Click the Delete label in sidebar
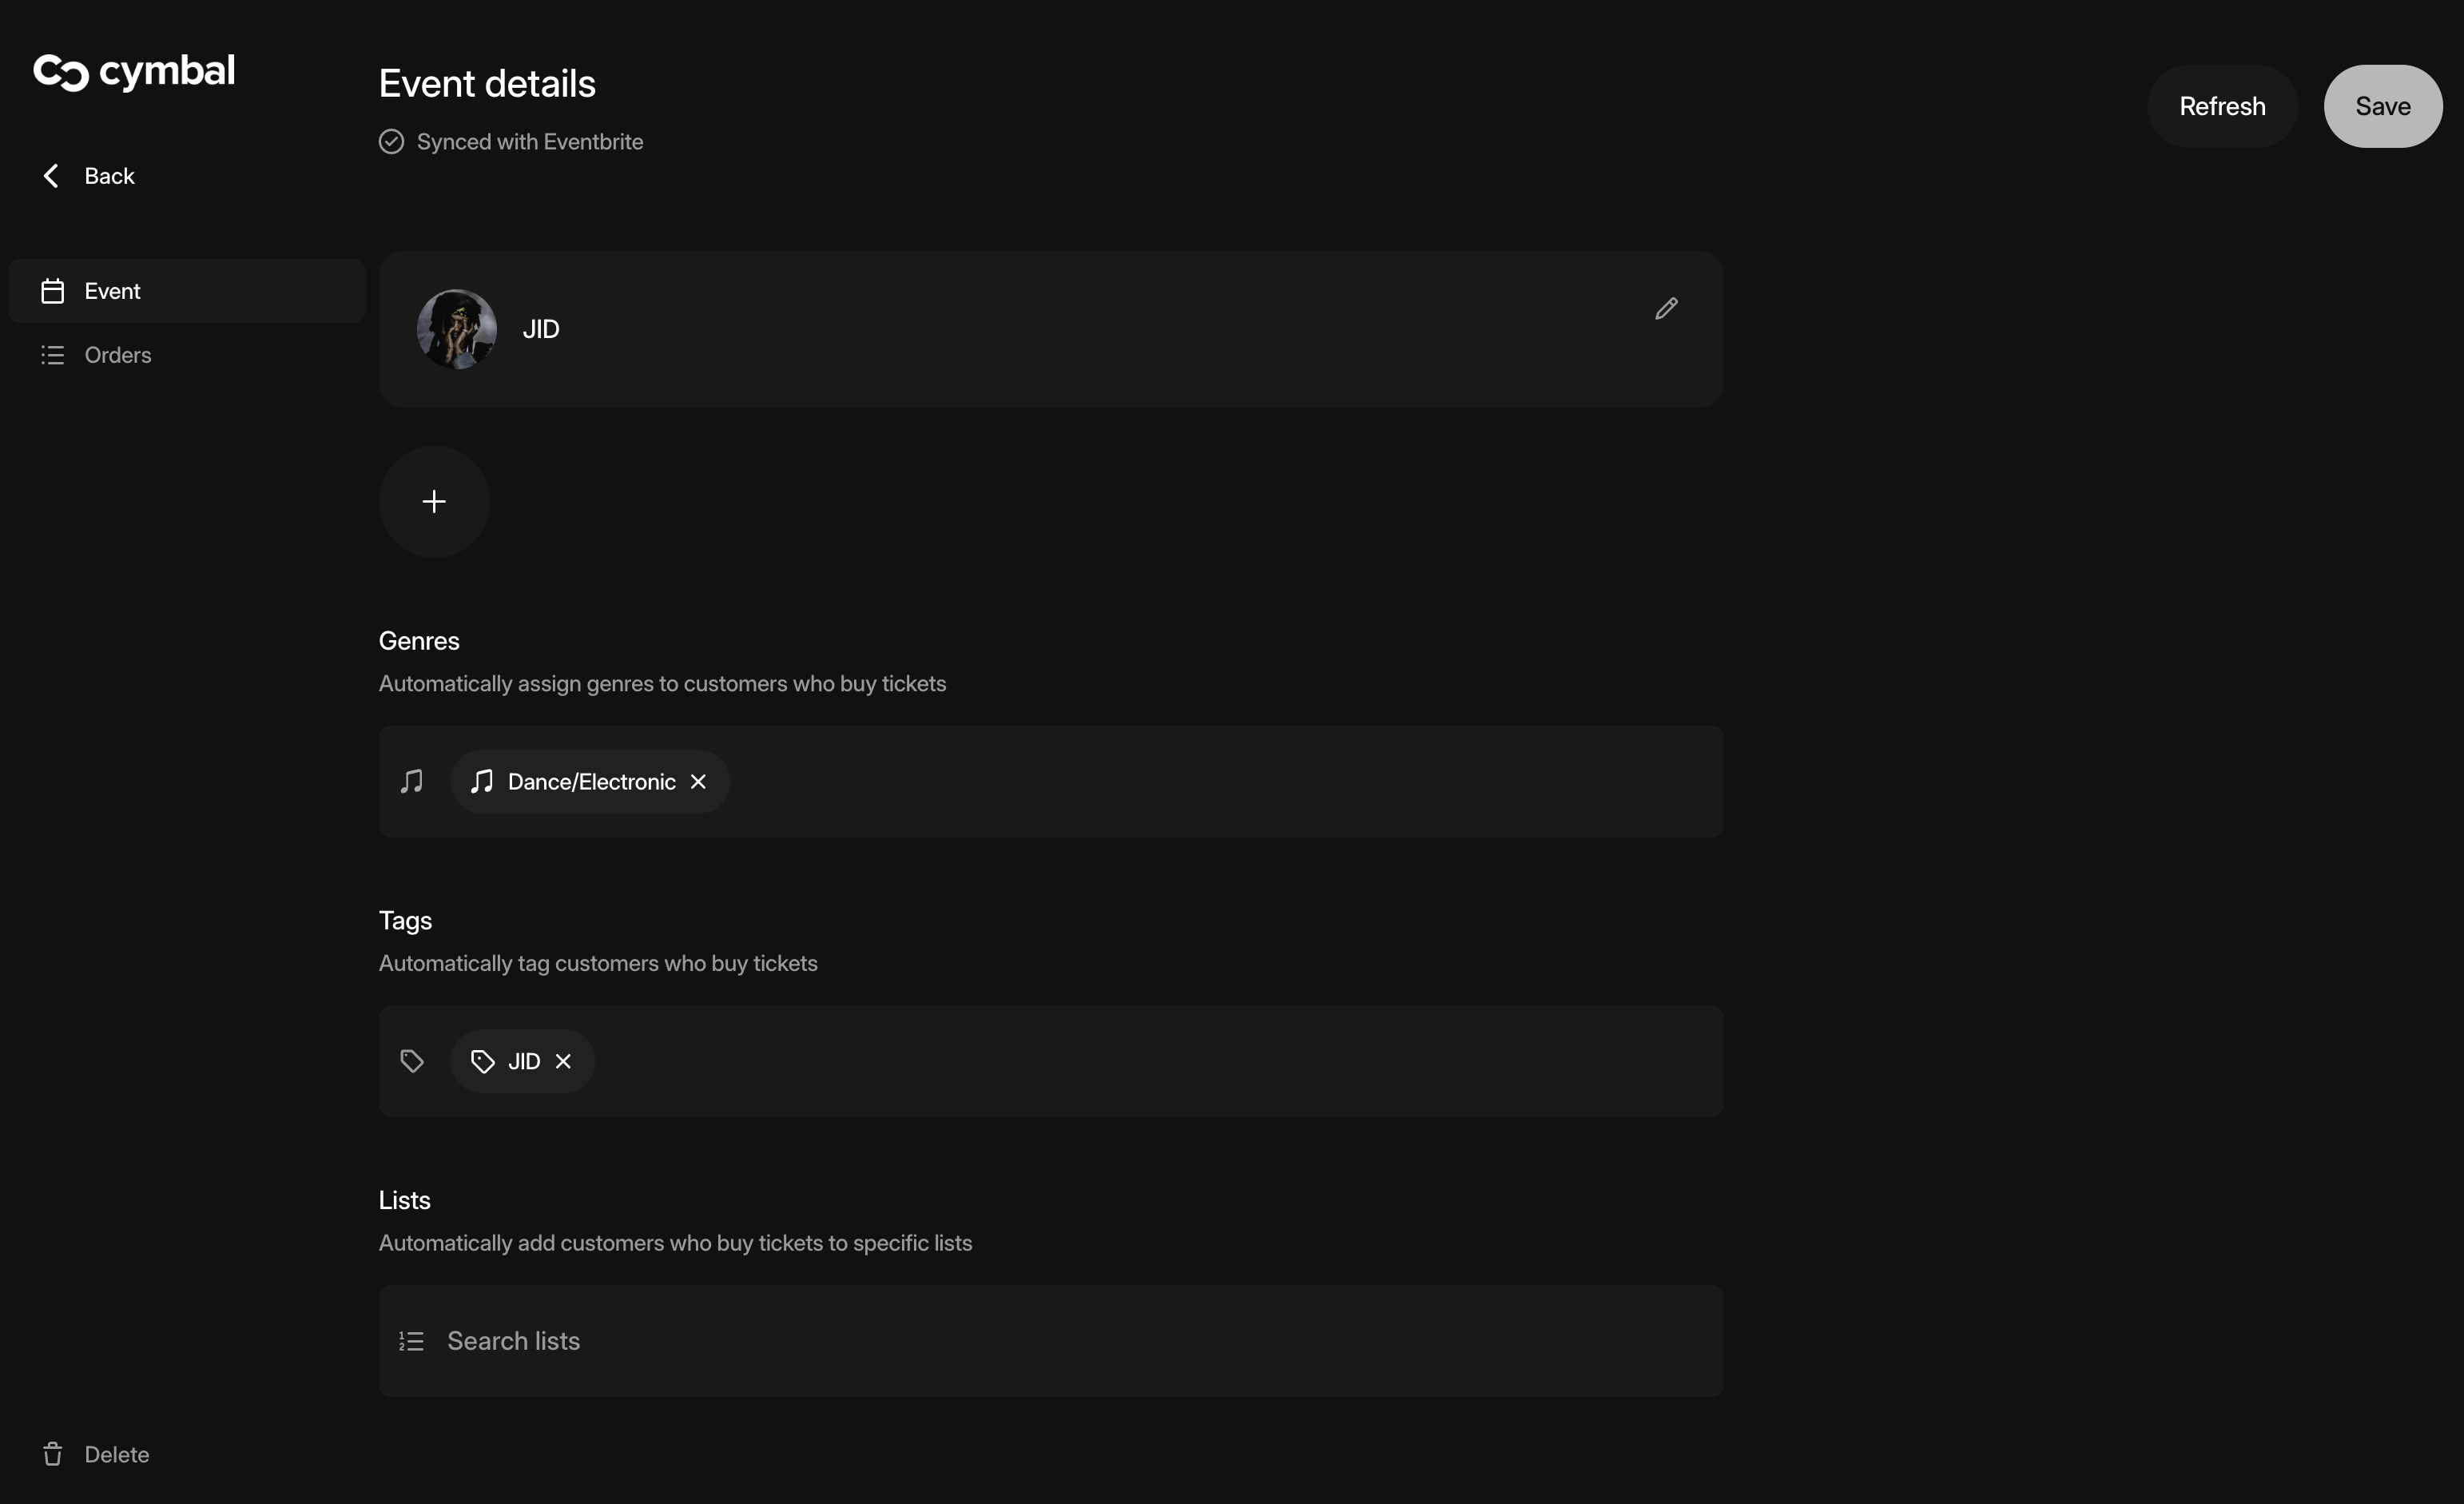Screen dimensions: 2464x1504 pos(117,1454)
